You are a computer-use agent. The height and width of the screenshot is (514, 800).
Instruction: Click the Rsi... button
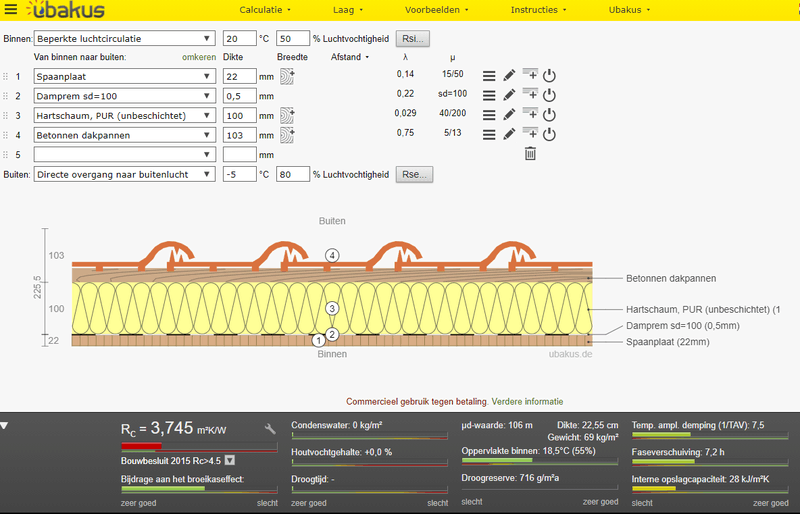click(413, 39)
